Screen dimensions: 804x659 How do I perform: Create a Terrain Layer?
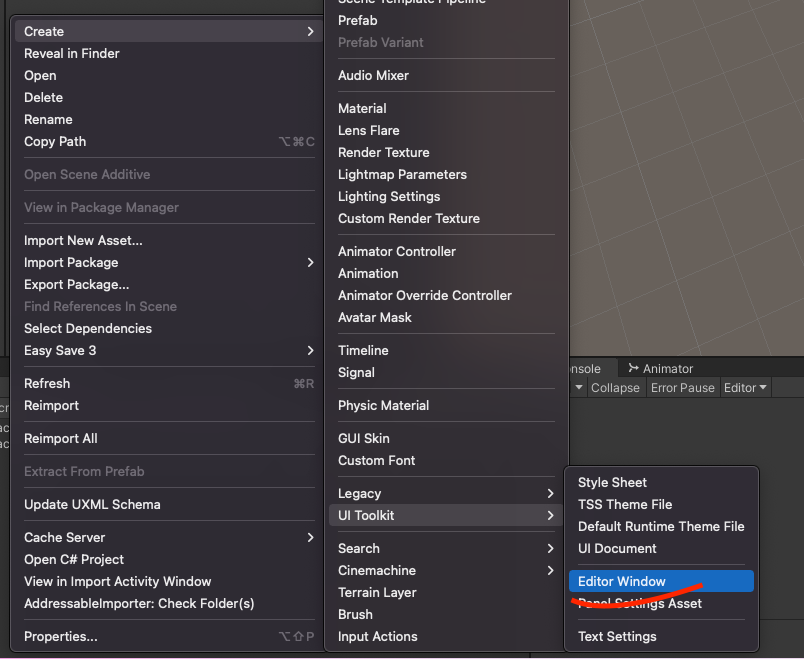(x=446, y=593)
